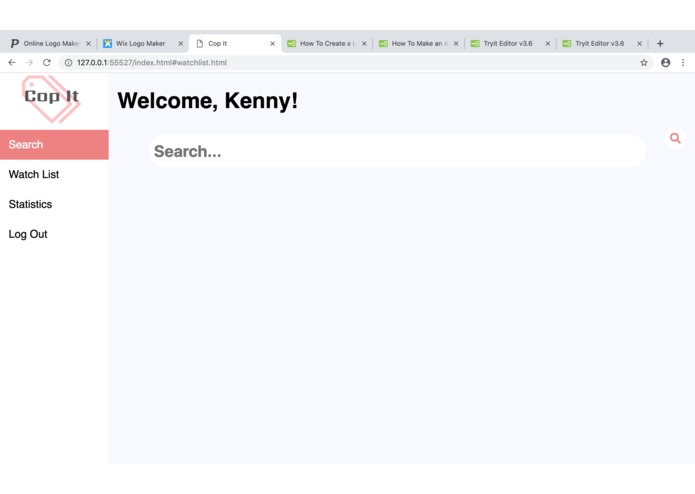Close the Wix Logo Maker tab
695x494 pixels.
pos(180,43)
